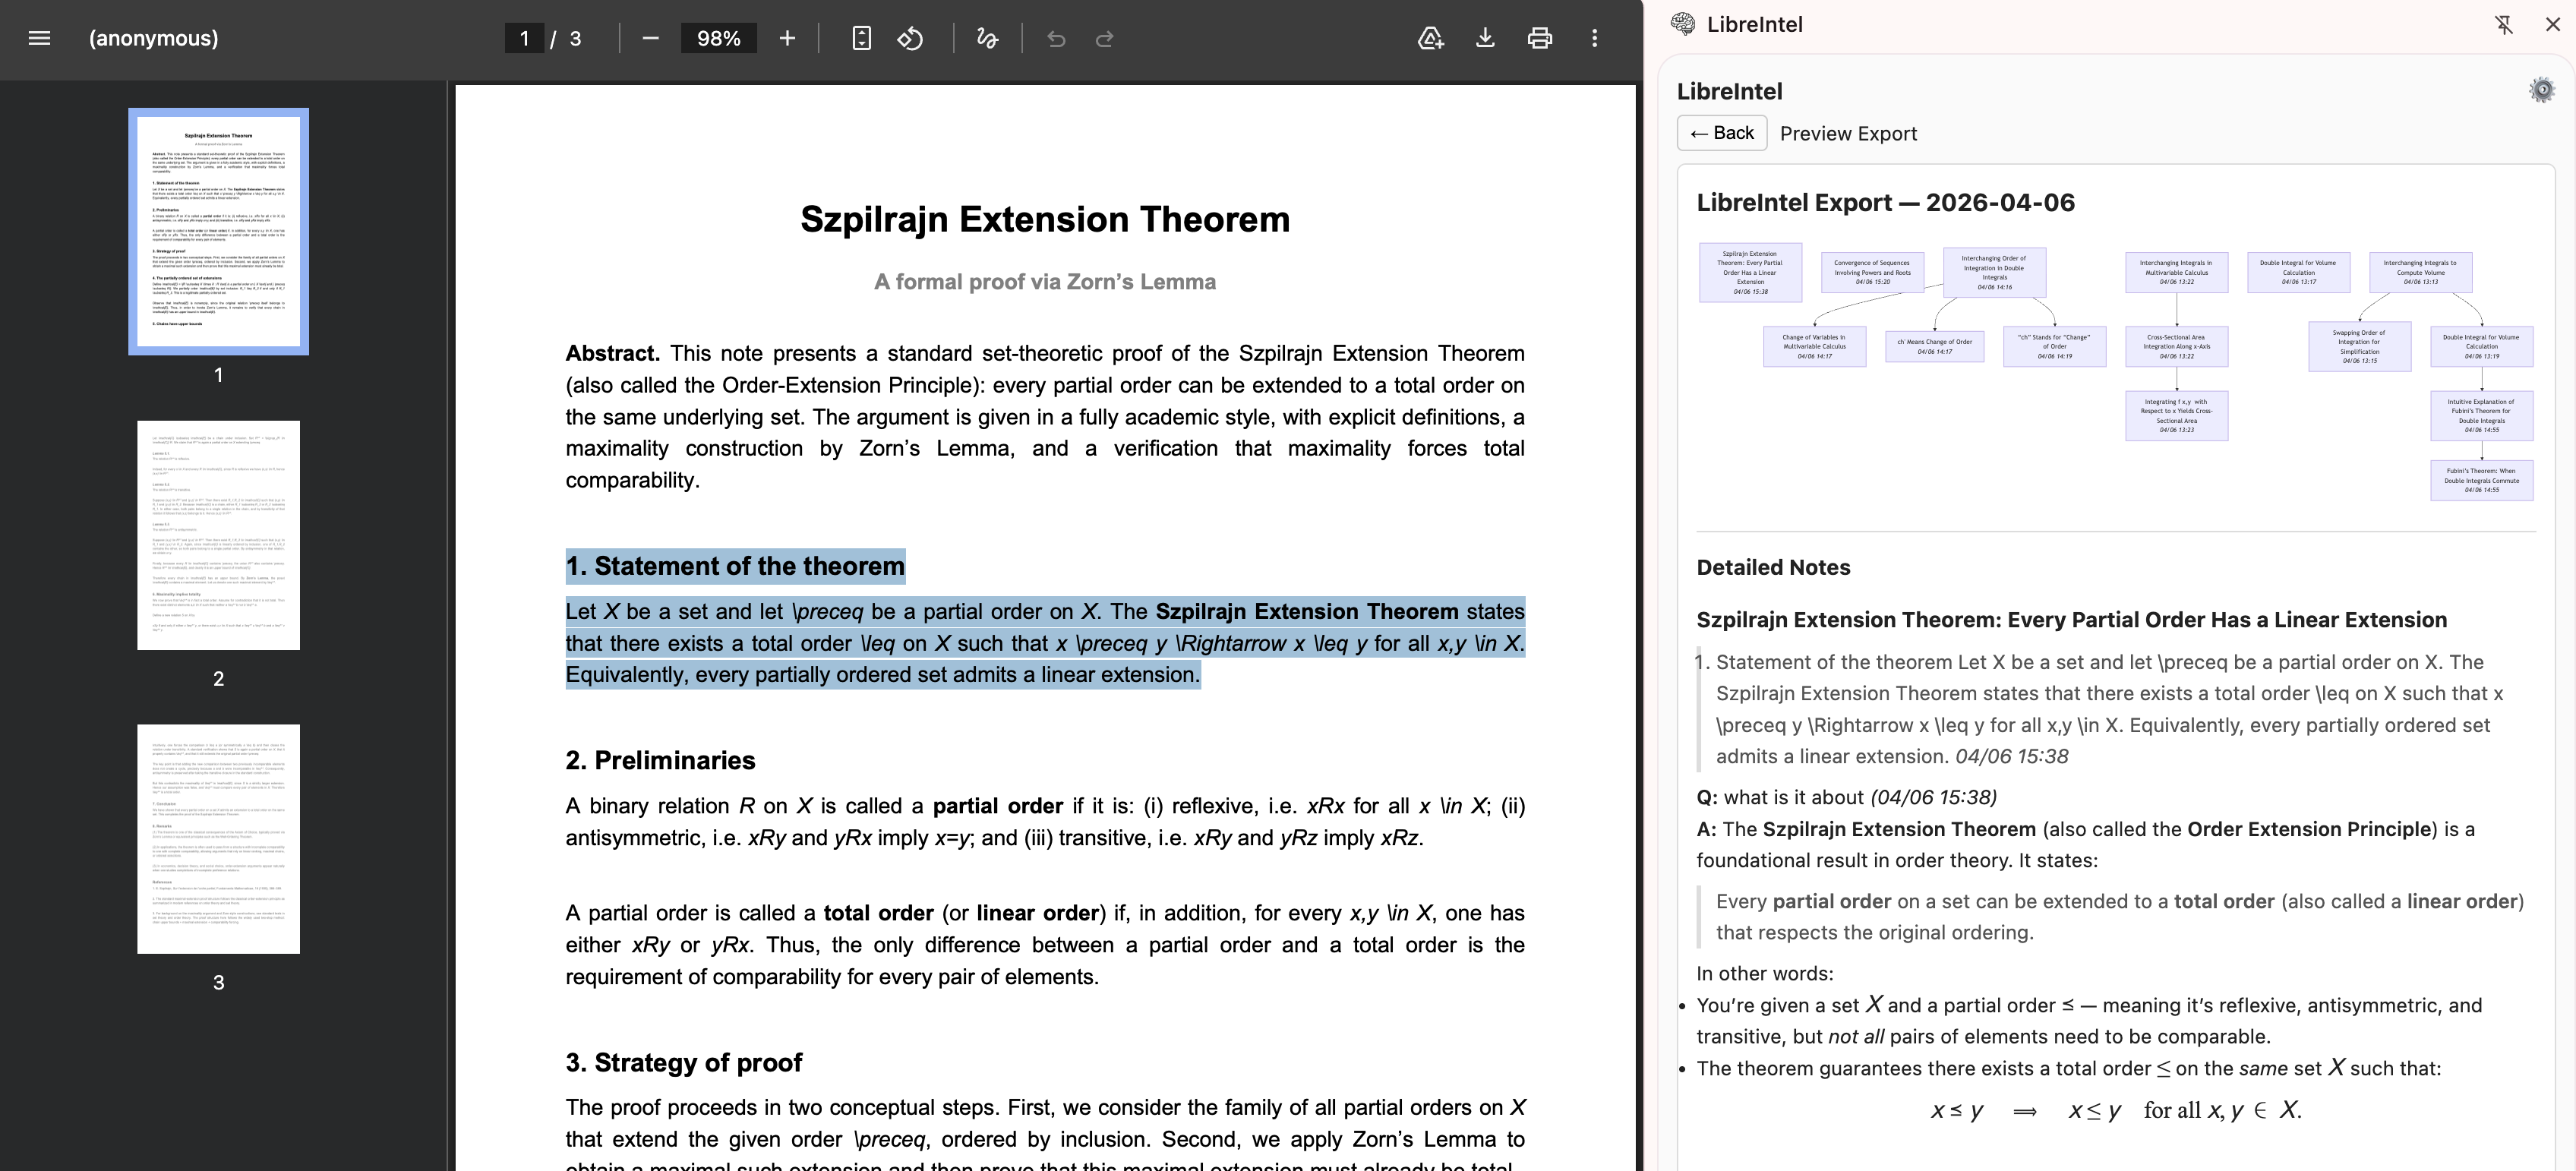Select the Preview Export view
The width and height of the screenshot is (2576, 1171).
tap(1848, 132)
